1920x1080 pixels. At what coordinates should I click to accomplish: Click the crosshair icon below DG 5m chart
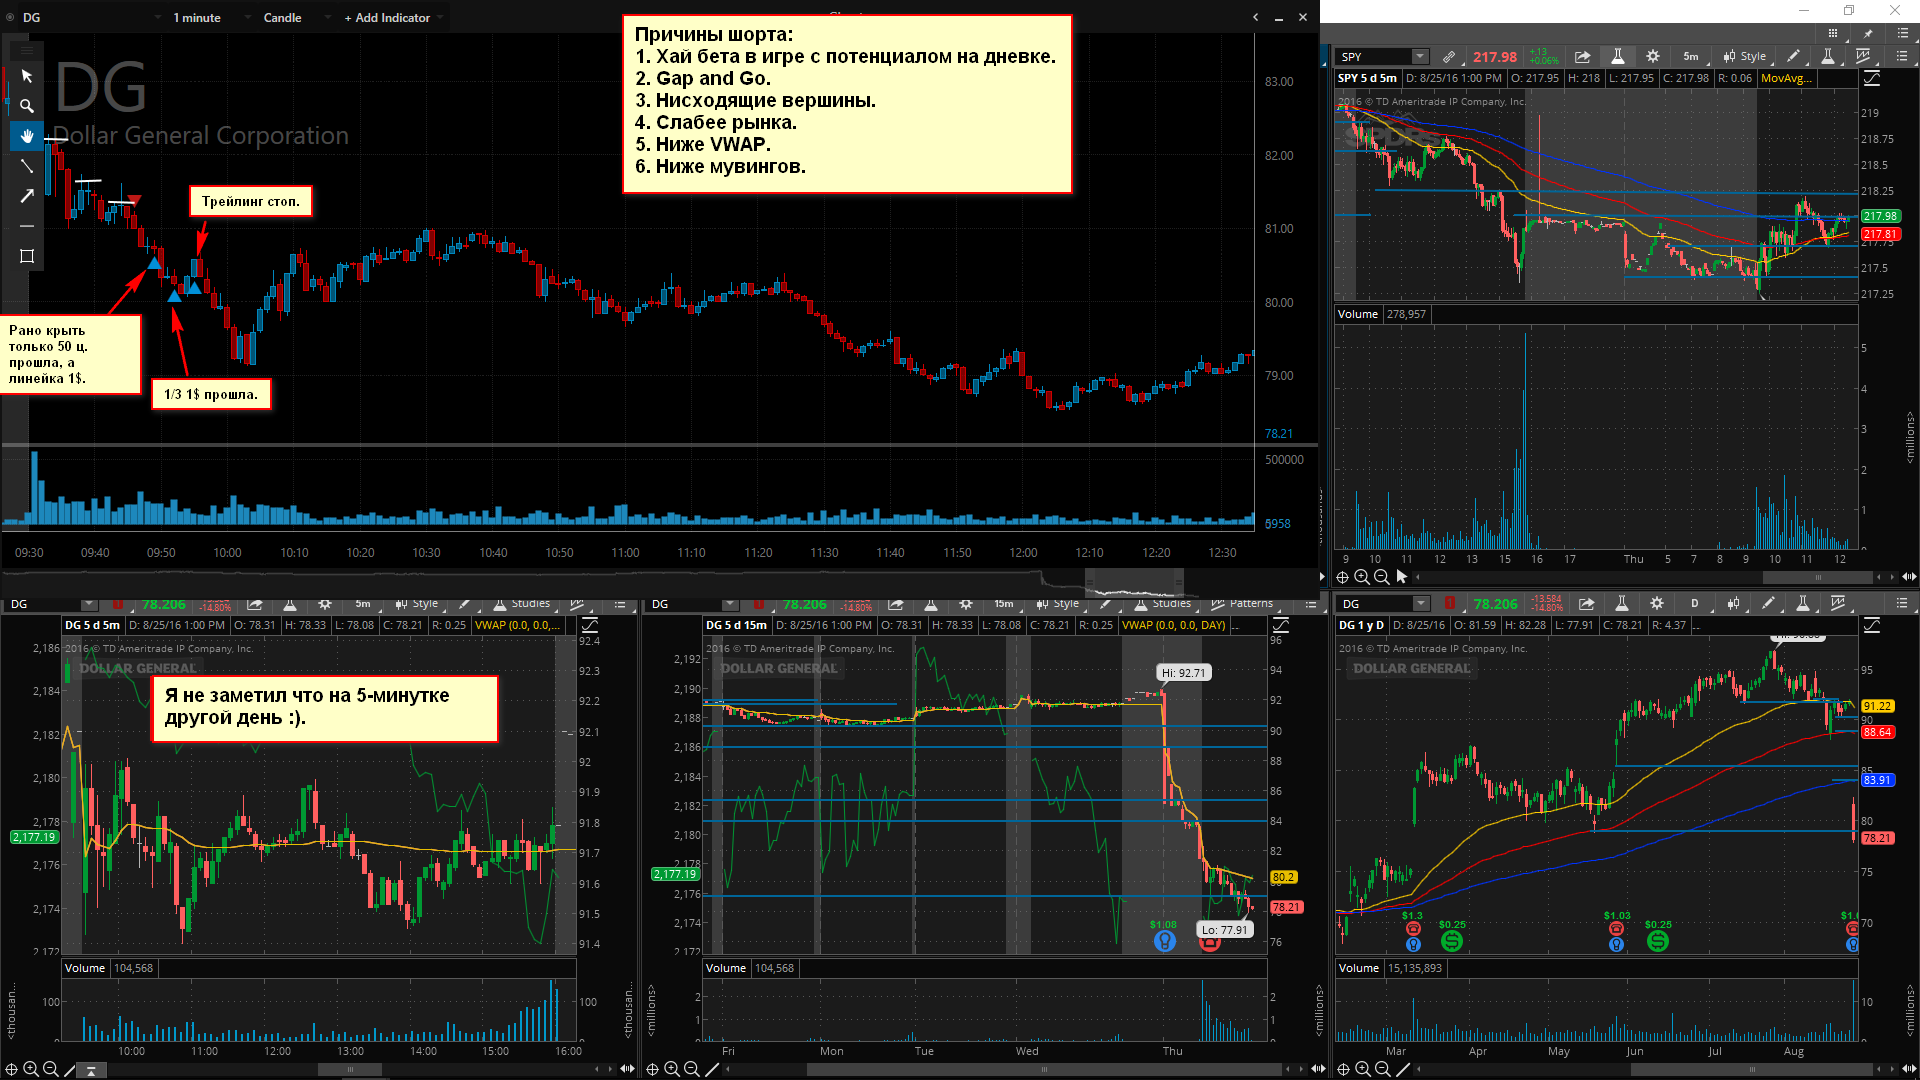[x=11, y=1069]
